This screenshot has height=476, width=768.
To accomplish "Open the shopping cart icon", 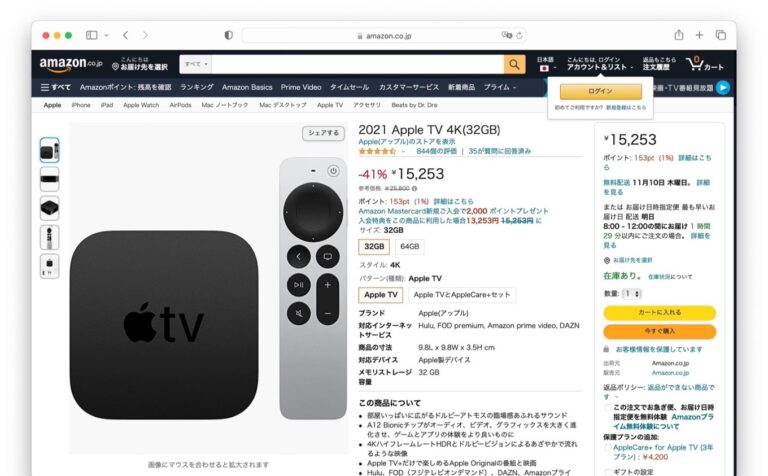I will point(704,64).
